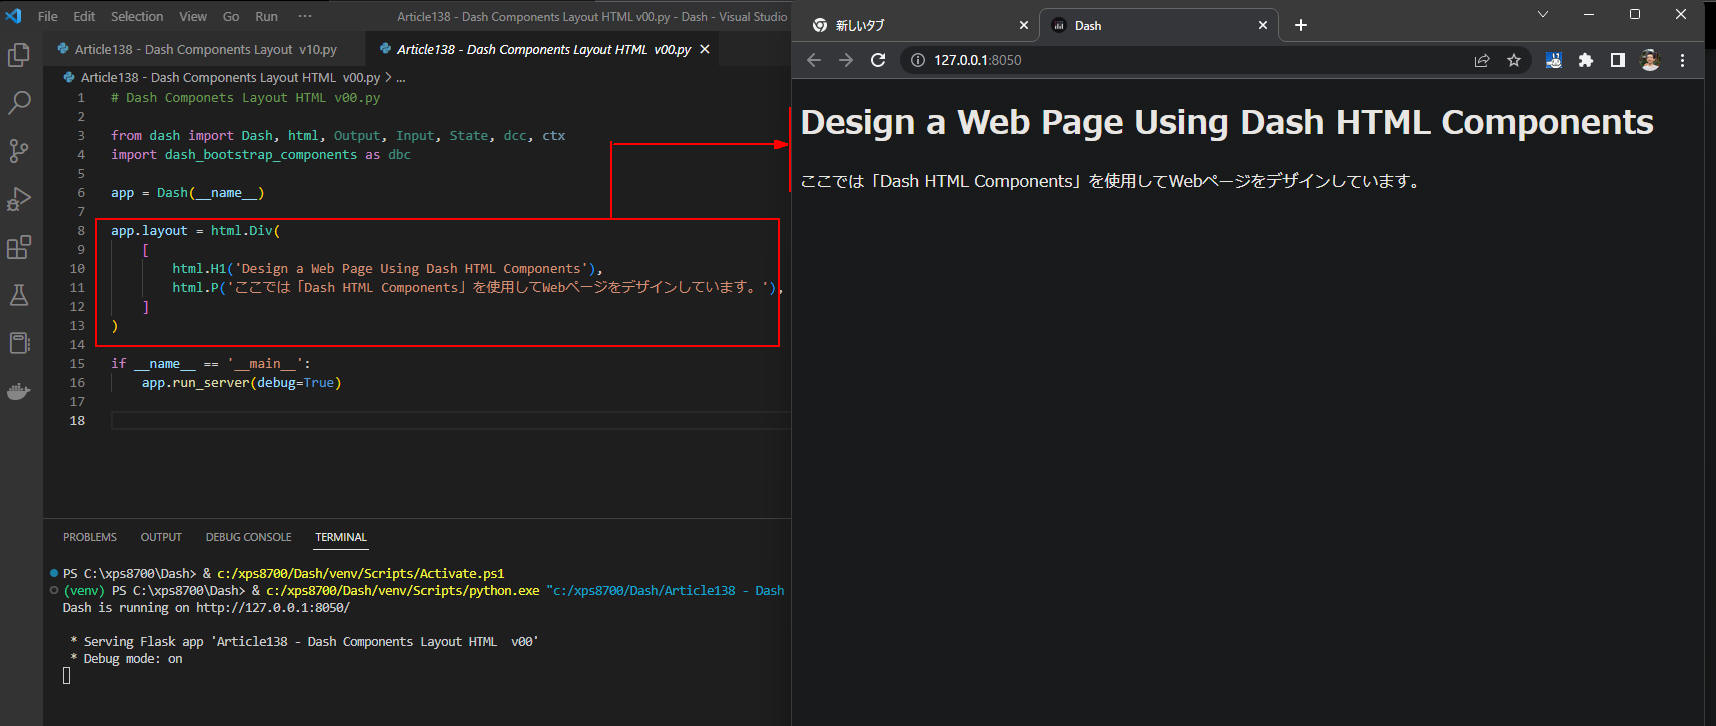Bookmark this page with star icon
1716x726 pixels.
tap(1514, 60)
